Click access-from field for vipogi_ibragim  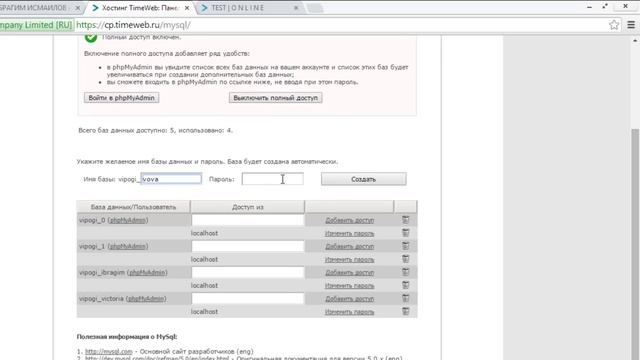coord(248,272)
